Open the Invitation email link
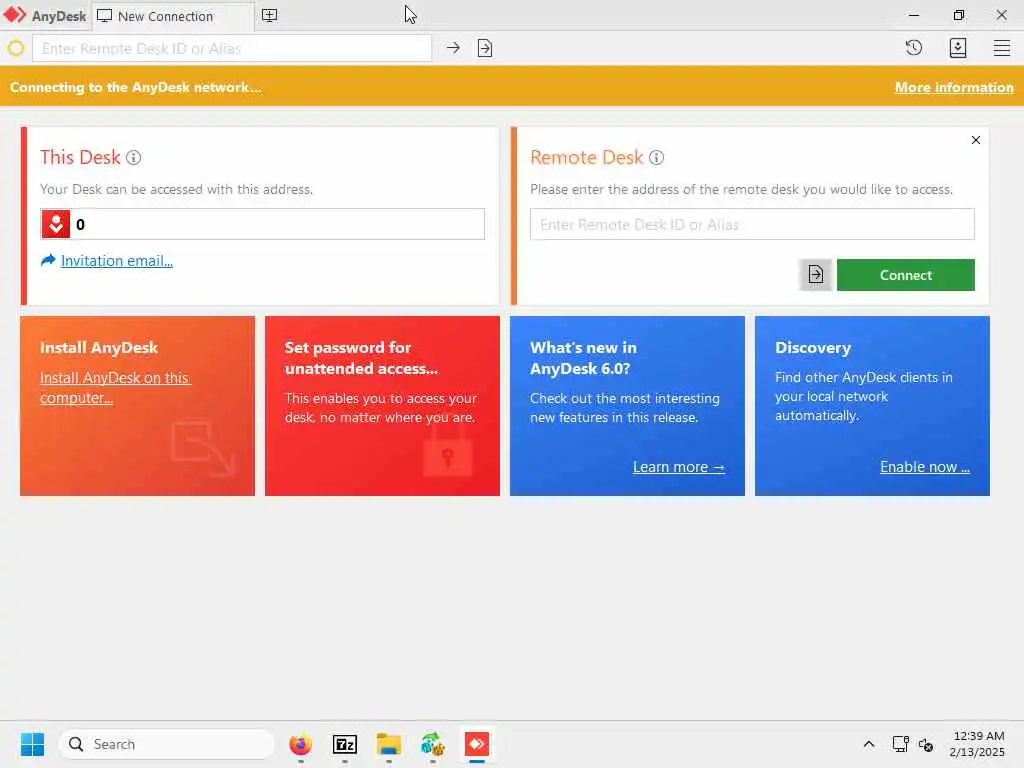The width and height of the screenshot is (1024, 768). 117,261
